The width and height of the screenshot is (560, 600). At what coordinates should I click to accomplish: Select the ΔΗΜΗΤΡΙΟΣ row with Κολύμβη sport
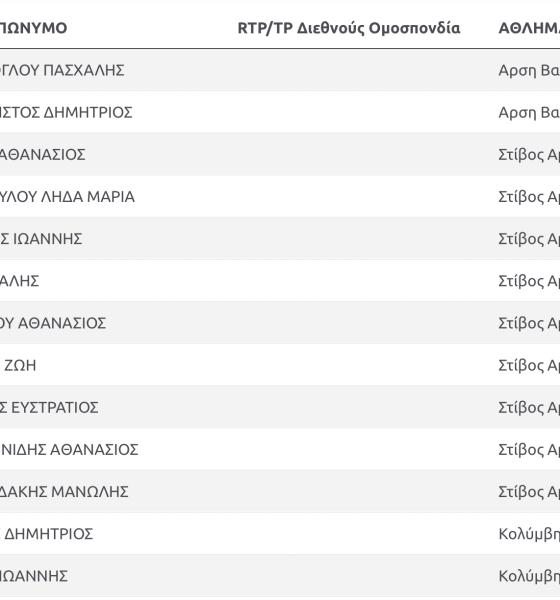(280, 533)
